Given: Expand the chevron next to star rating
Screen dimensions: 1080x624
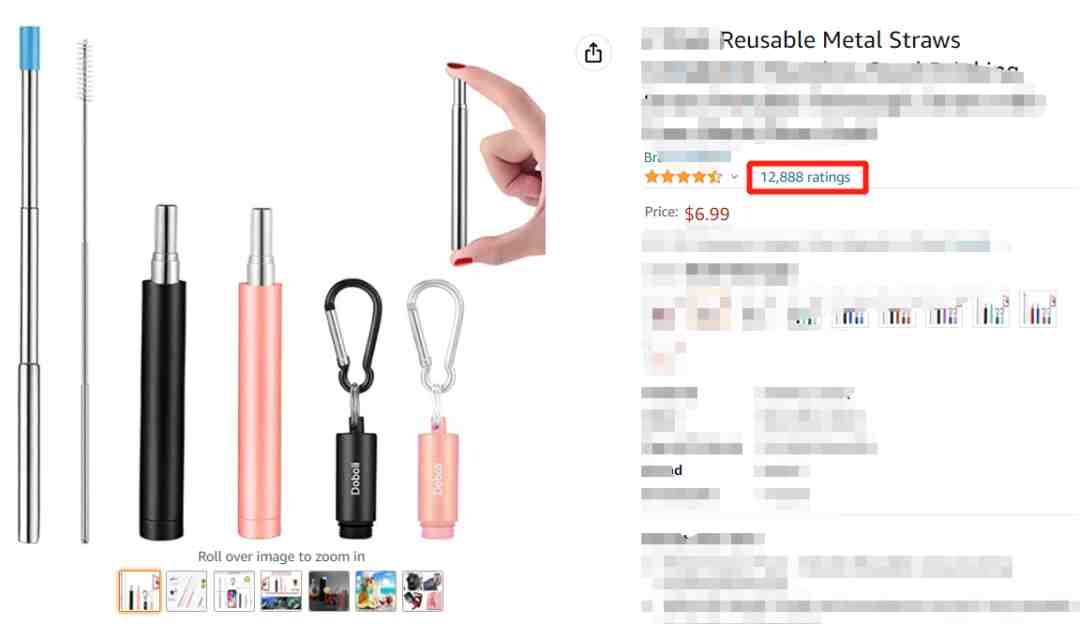Looking at the screenshot, I should 734,177.
